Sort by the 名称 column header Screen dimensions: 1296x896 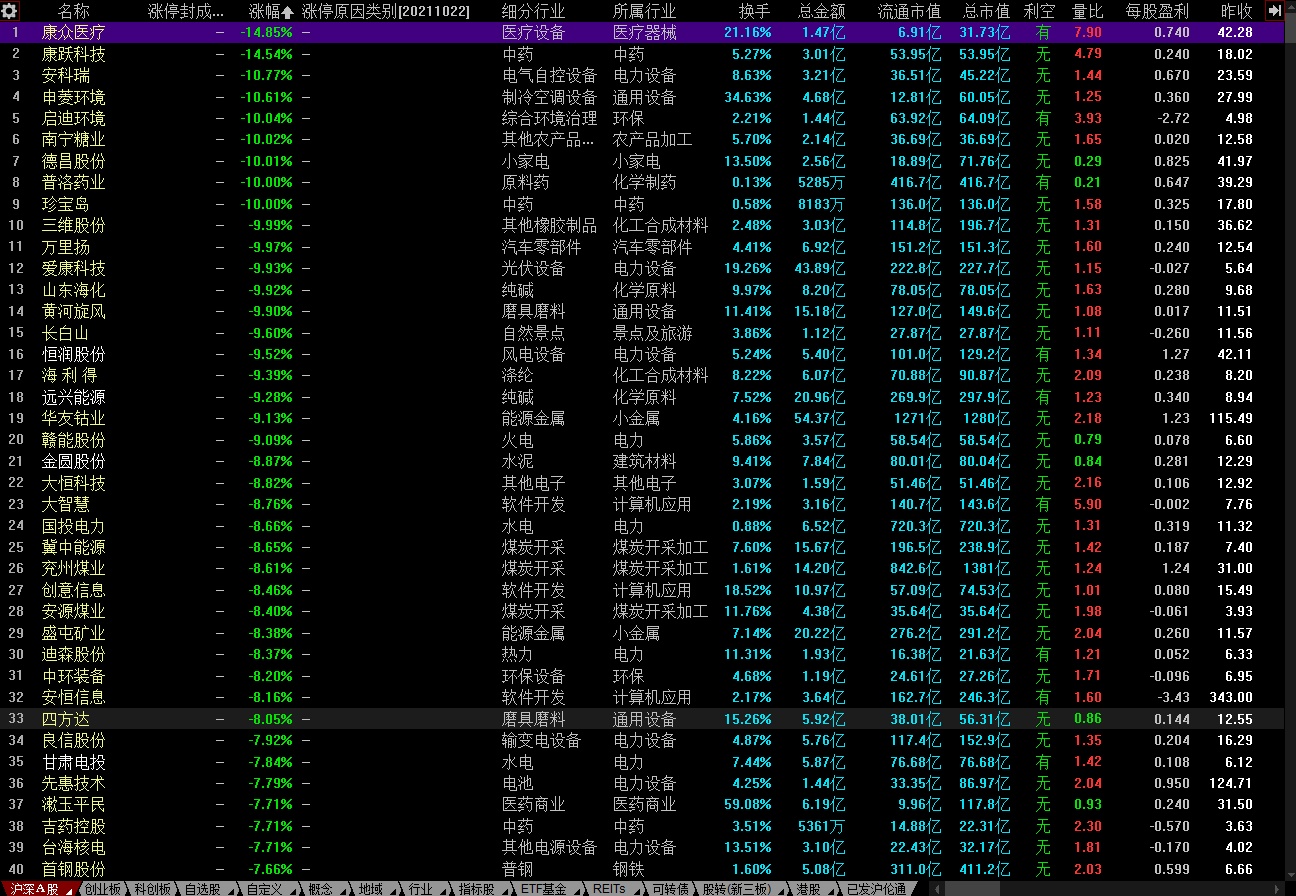73,11
